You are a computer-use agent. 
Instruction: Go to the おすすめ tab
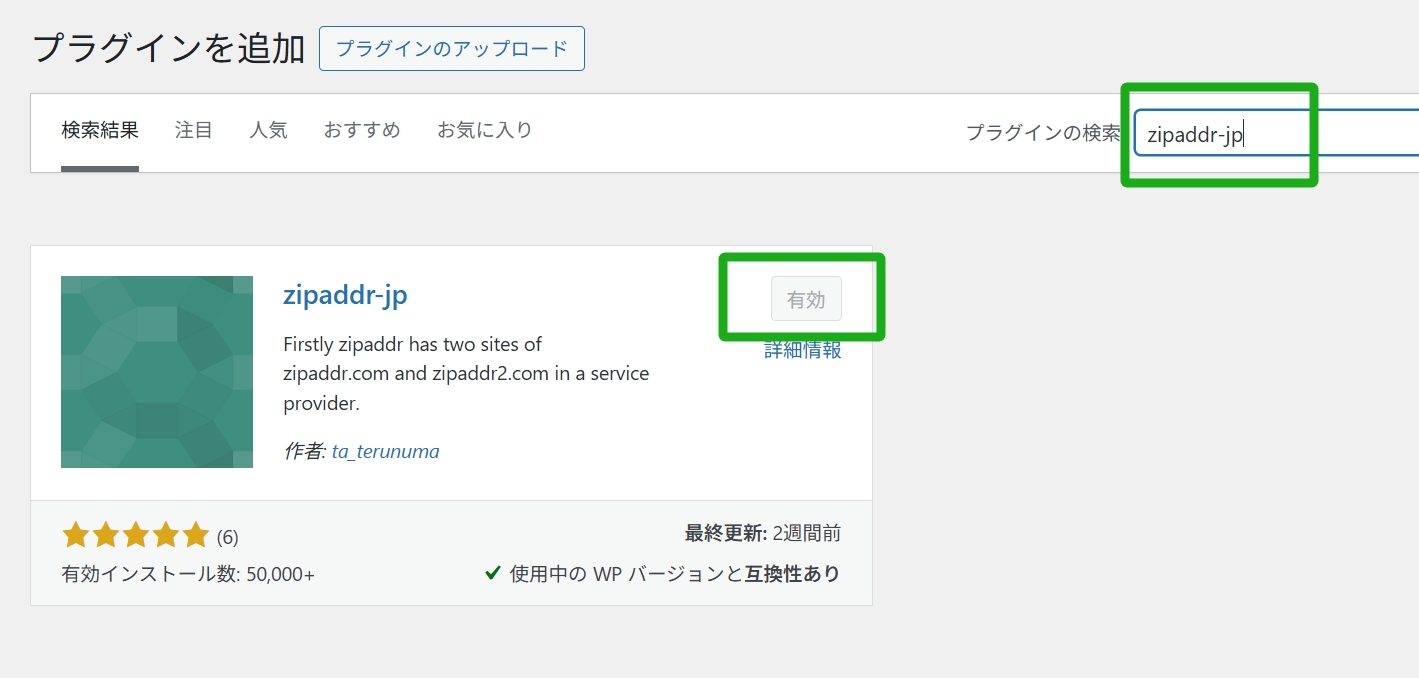tap(362, 130)
